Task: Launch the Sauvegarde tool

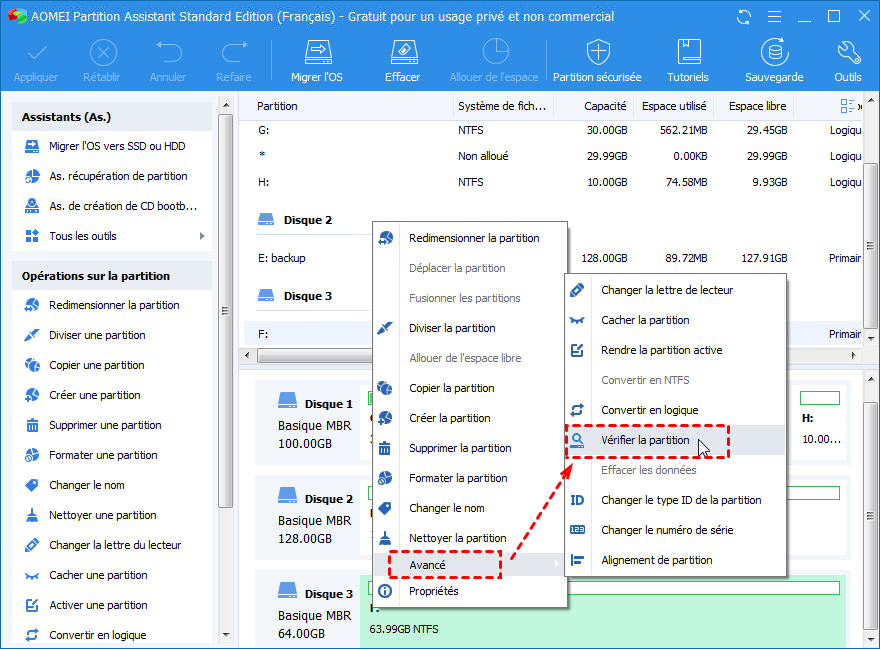Action: tap(774, 61)
